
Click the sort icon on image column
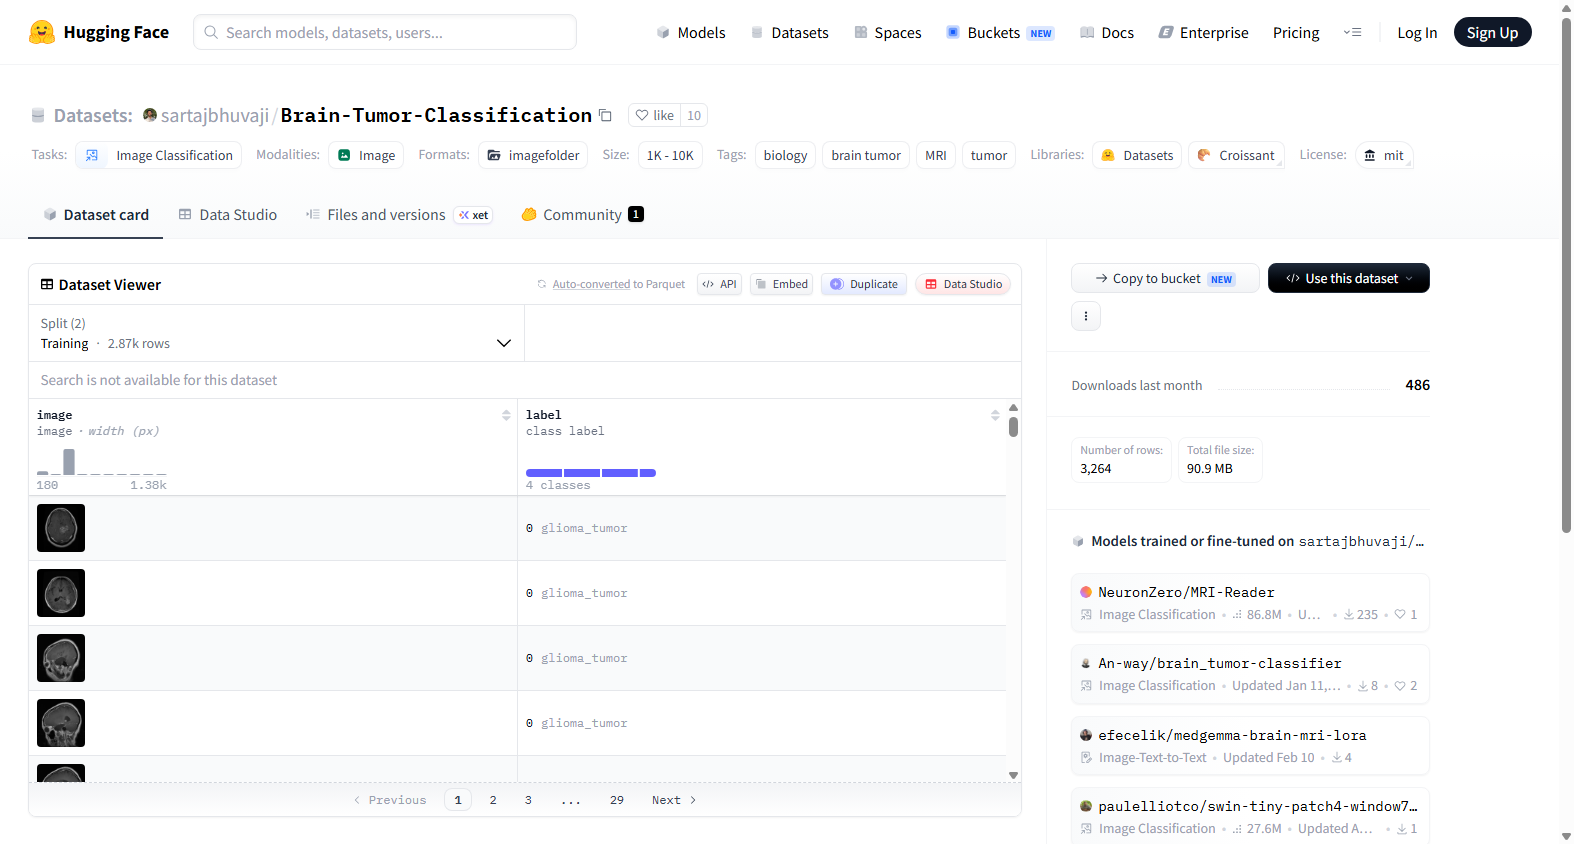tap(506, 415)
